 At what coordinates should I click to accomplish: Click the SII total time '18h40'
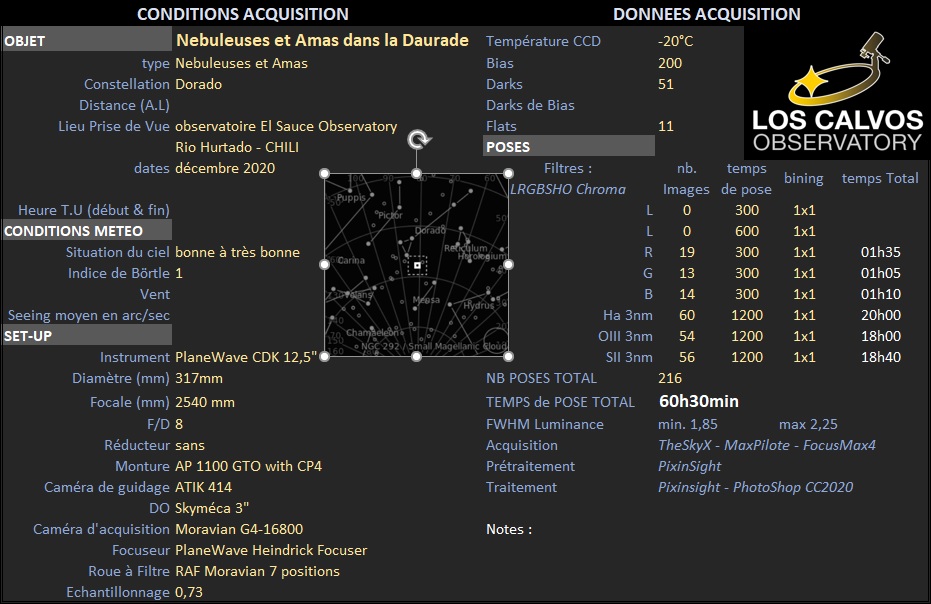pos(881,357)
